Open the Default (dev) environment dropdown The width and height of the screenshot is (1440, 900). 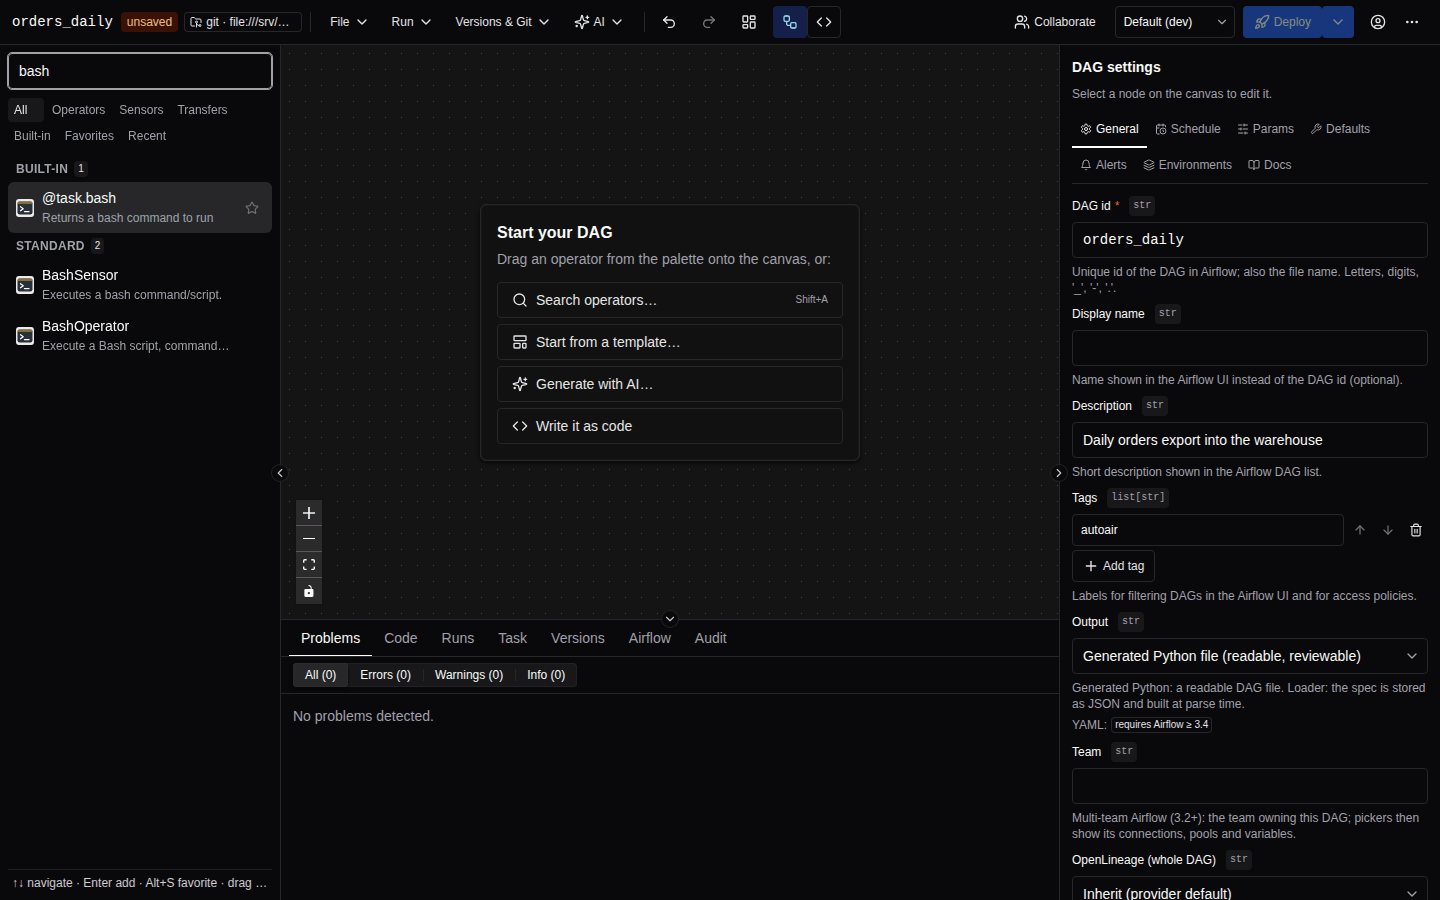coord(1175,22)
